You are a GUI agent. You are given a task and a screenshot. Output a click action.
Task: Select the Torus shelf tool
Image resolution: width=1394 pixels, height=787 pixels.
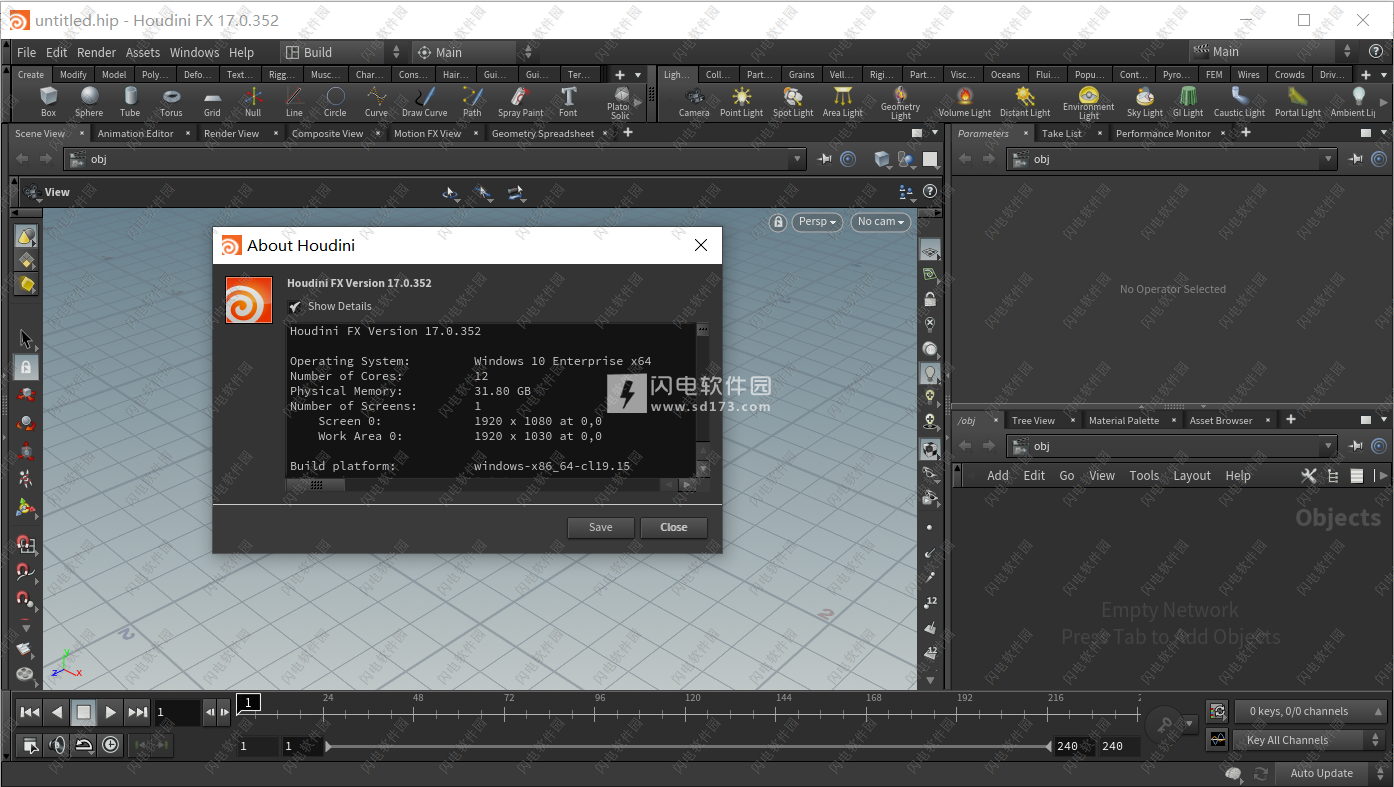click(x=171, y=101)
